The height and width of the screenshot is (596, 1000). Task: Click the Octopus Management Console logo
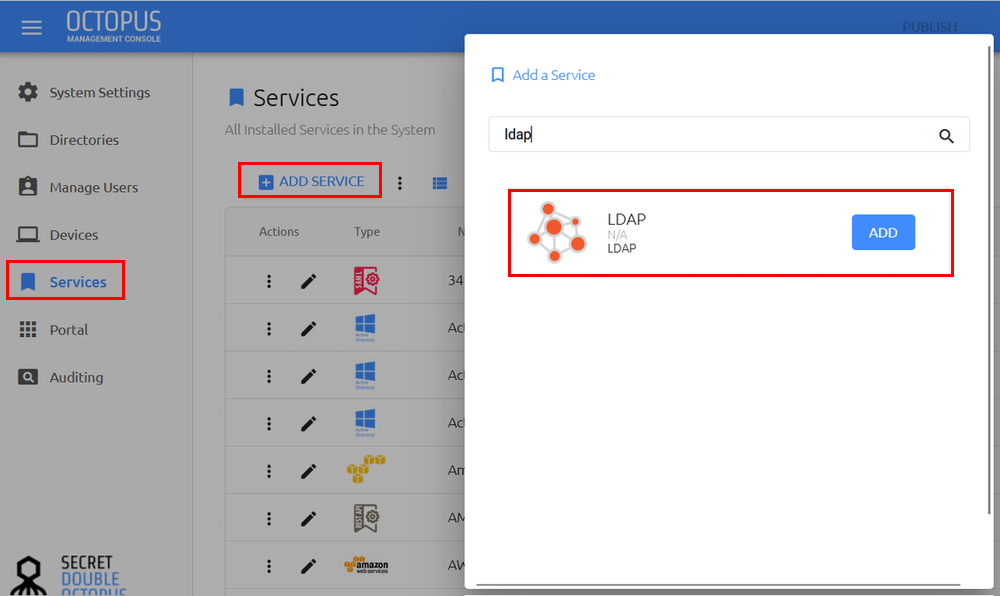point(114,27)
